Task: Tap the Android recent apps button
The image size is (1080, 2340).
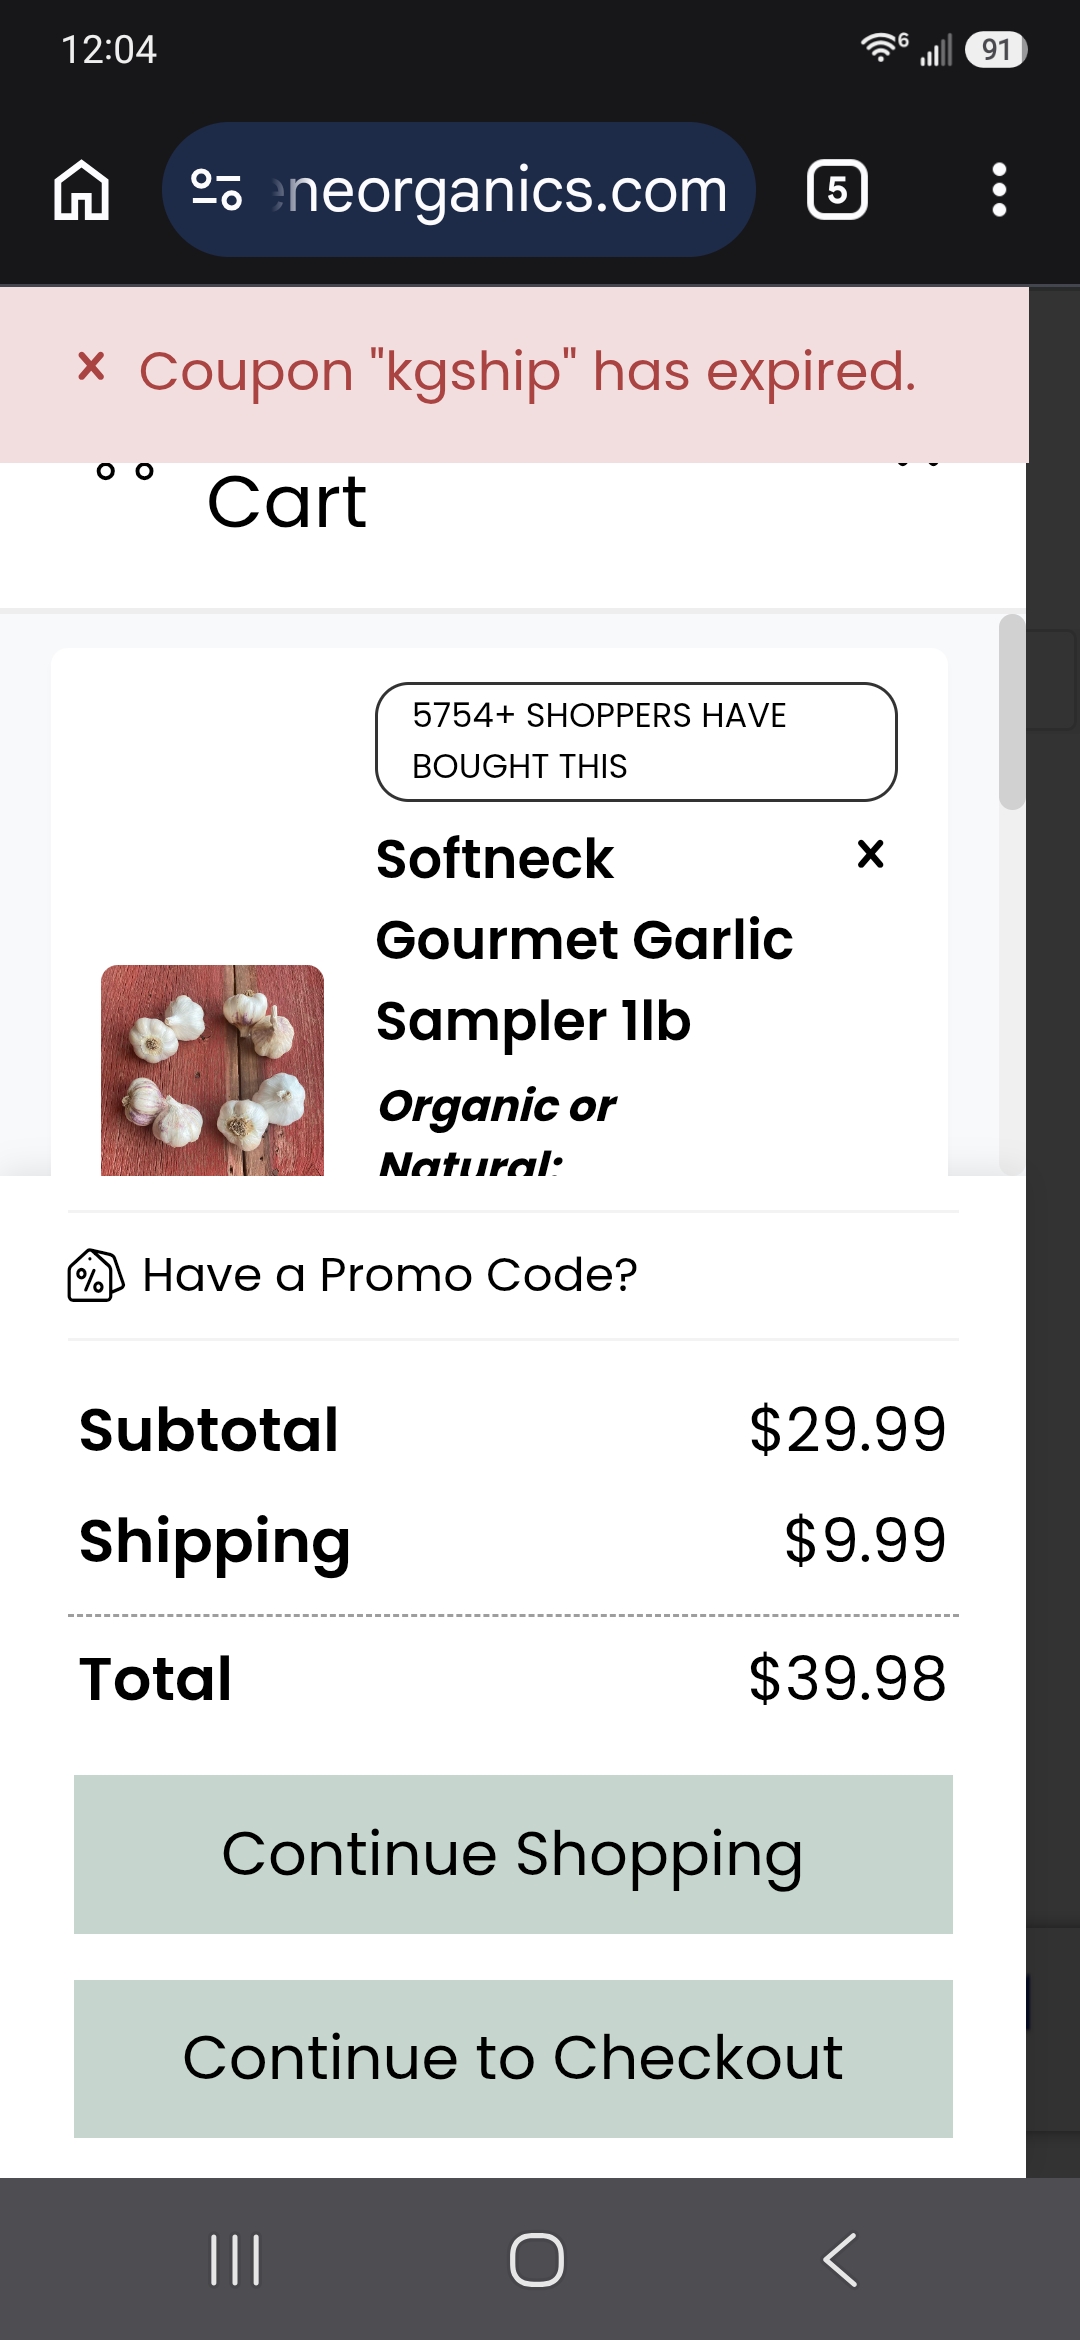Action: coord(235,2260)
